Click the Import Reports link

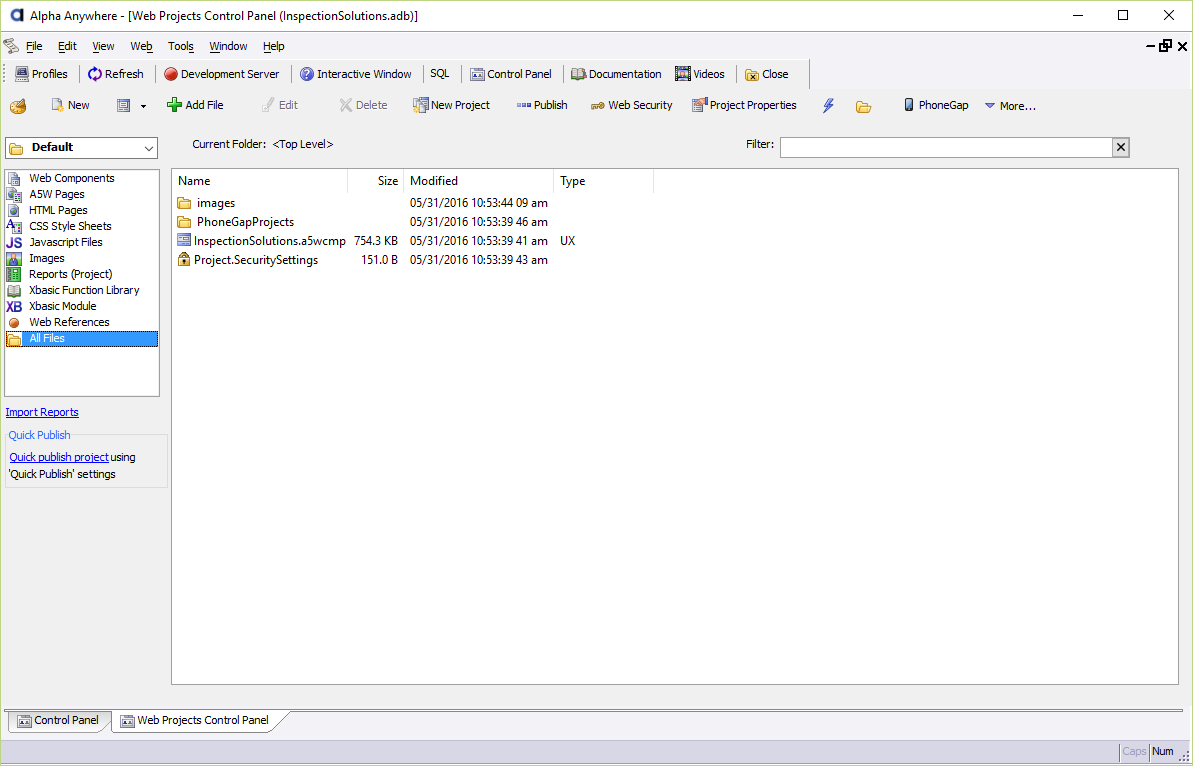pos(42,412)
